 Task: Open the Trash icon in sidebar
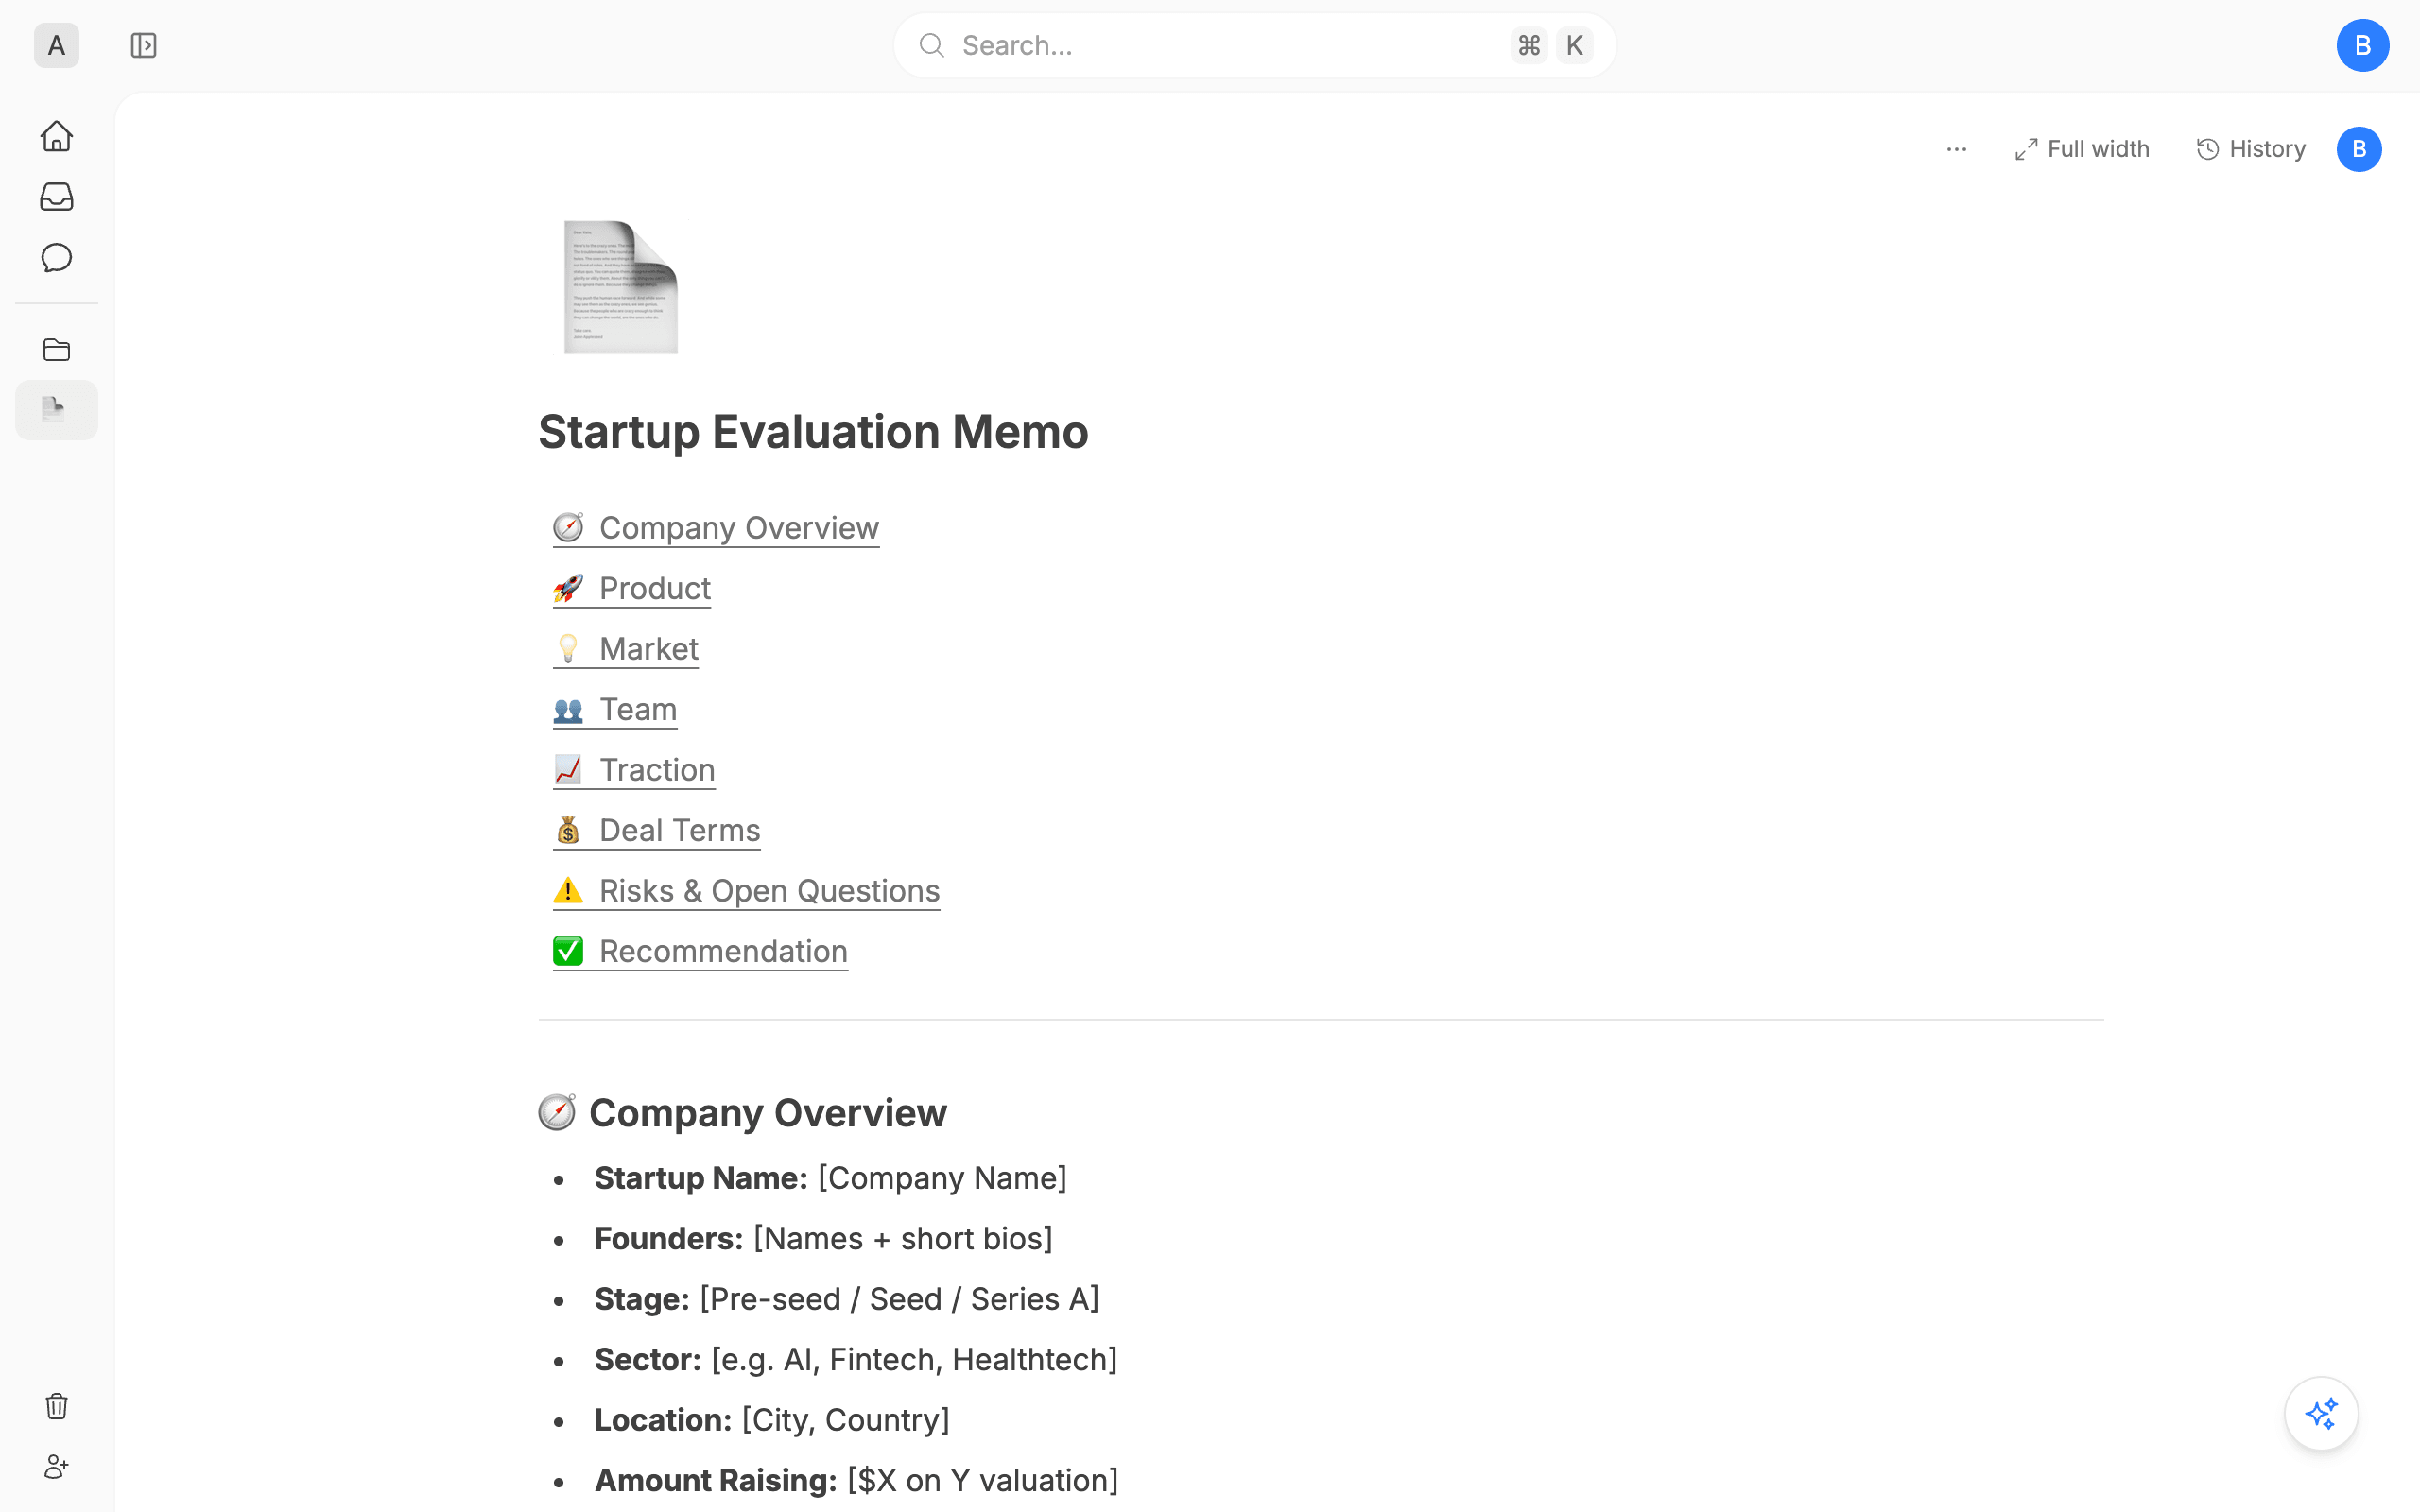tap(56, 1406)
